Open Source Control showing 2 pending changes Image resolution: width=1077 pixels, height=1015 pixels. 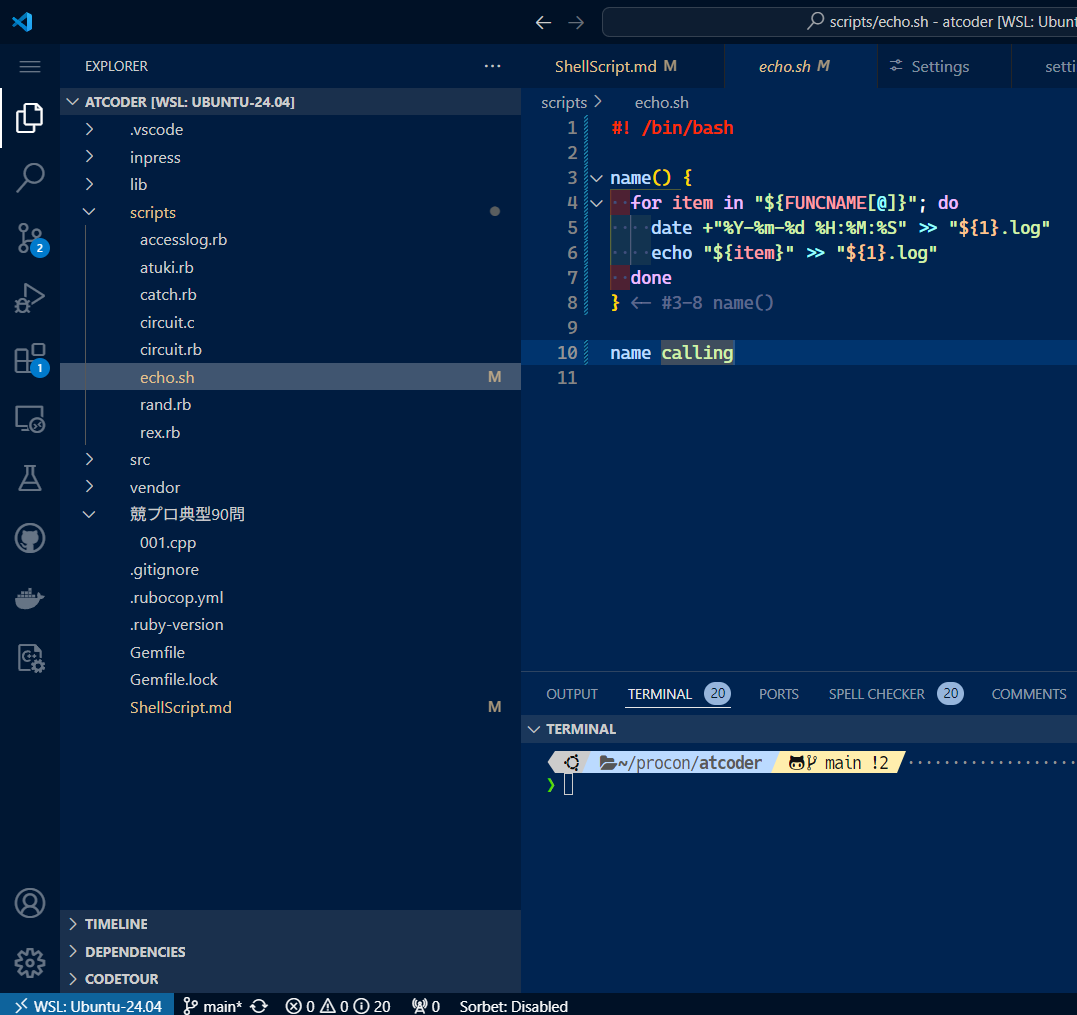(29, 239)
